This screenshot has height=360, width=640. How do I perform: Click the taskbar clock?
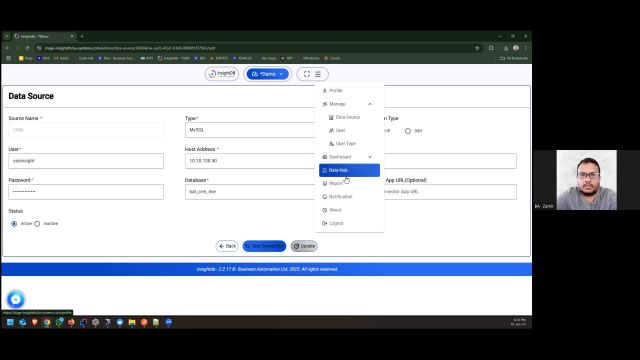click(x=519, y=322)
